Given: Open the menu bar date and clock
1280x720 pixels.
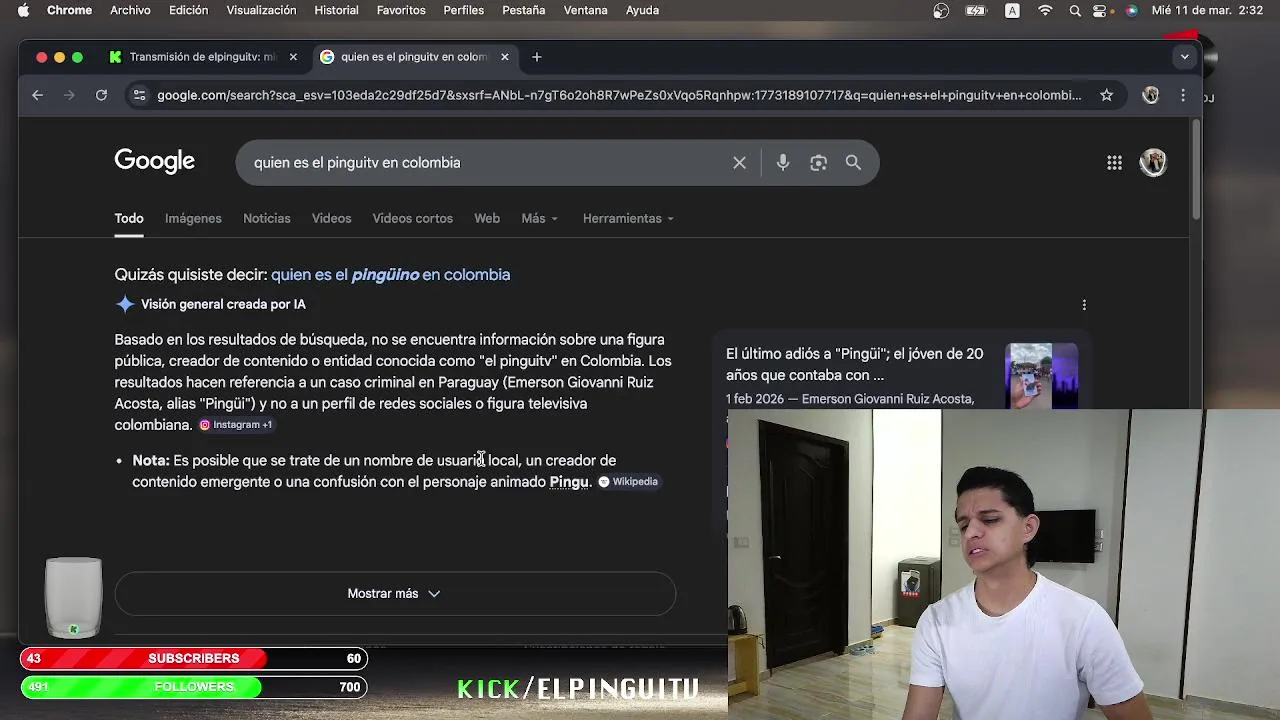Looking at the screenshot, I should click(x=1208, y=10).
